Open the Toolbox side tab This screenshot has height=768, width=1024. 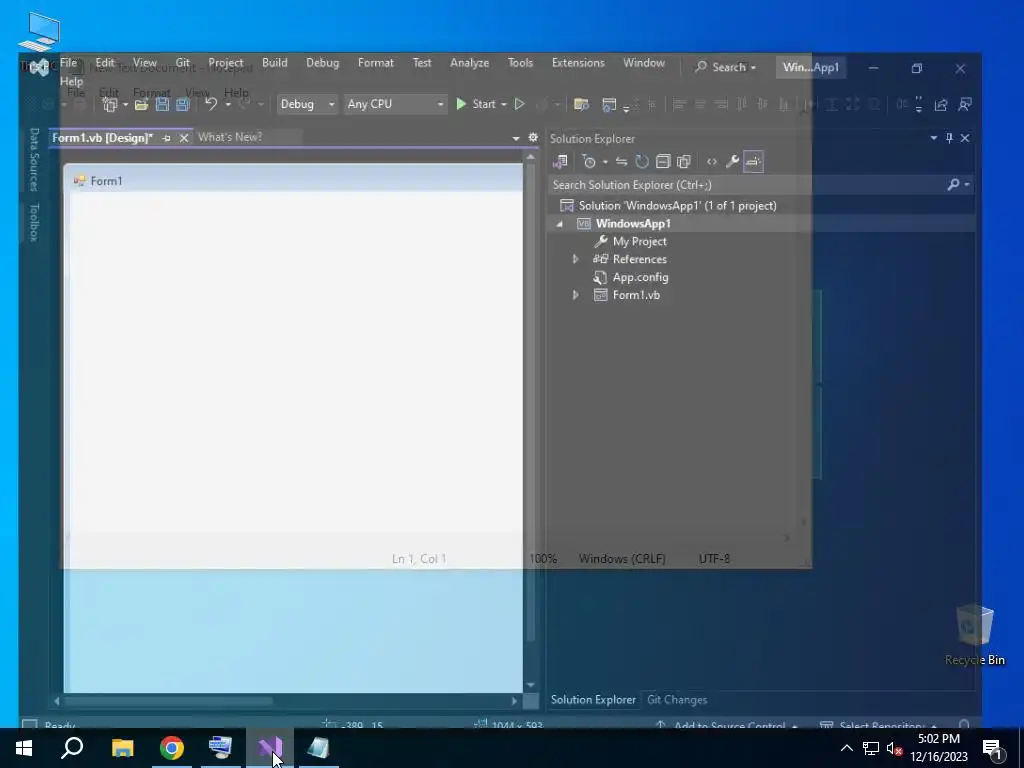pos(34,223)
